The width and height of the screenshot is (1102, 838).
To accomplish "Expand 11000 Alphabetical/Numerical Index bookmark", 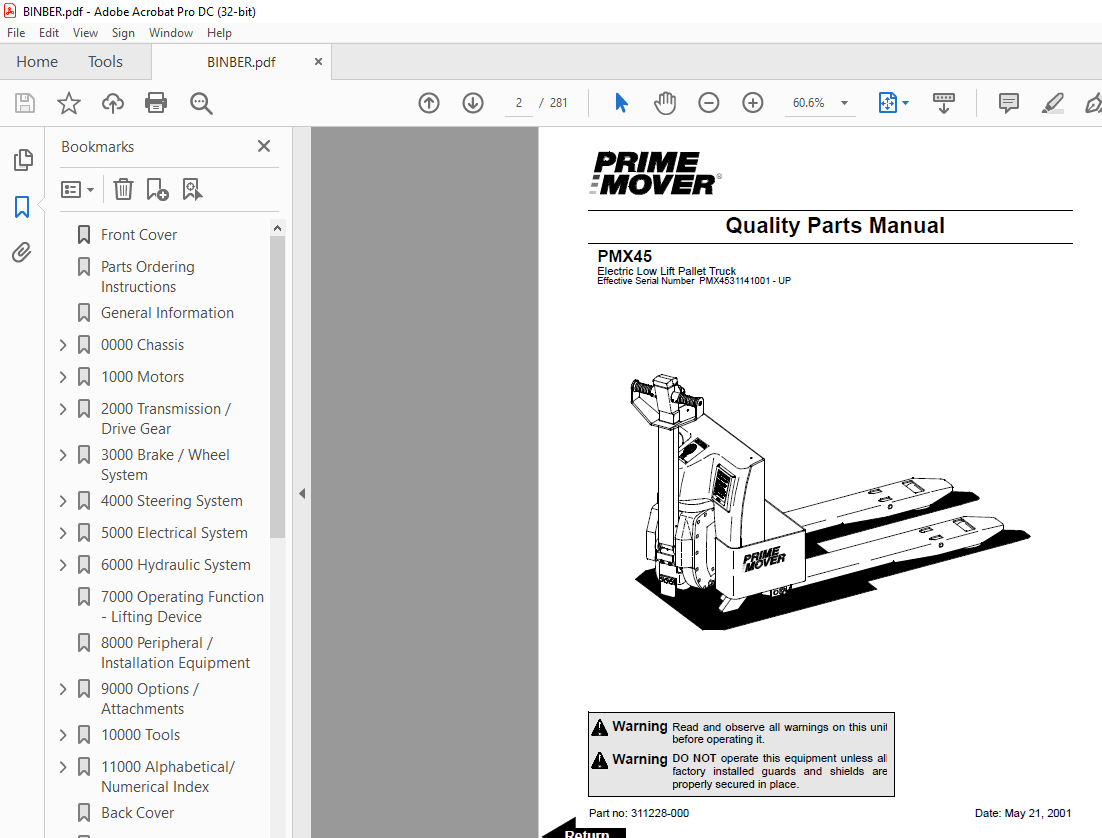I will [63, 767].
